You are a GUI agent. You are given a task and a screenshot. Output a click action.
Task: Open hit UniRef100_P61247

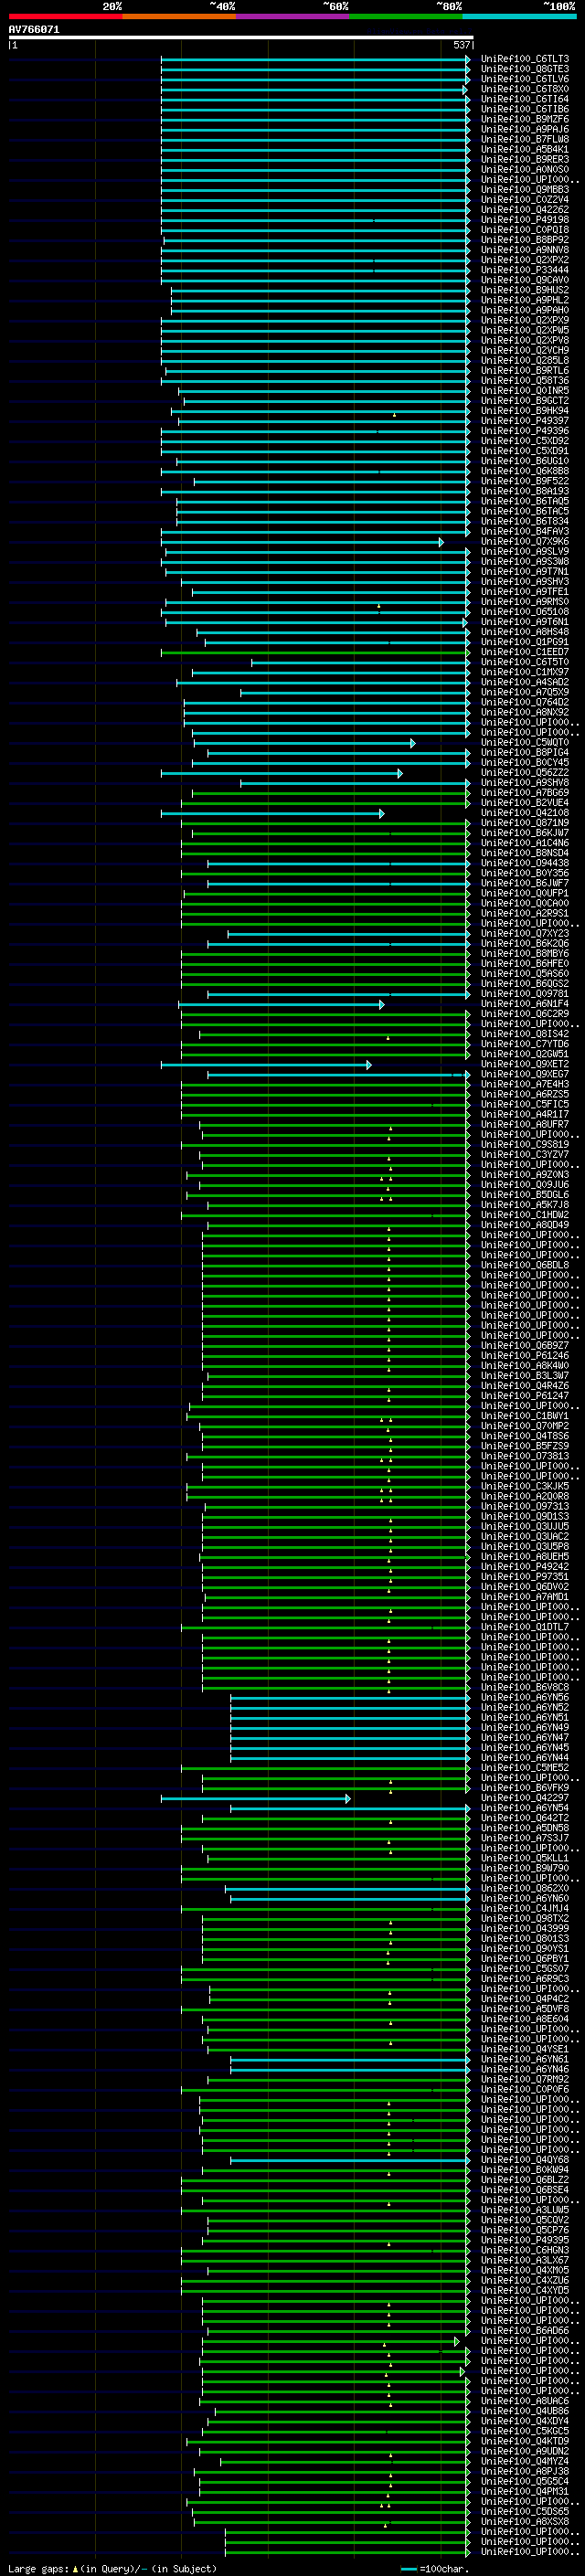point(525,1396)
